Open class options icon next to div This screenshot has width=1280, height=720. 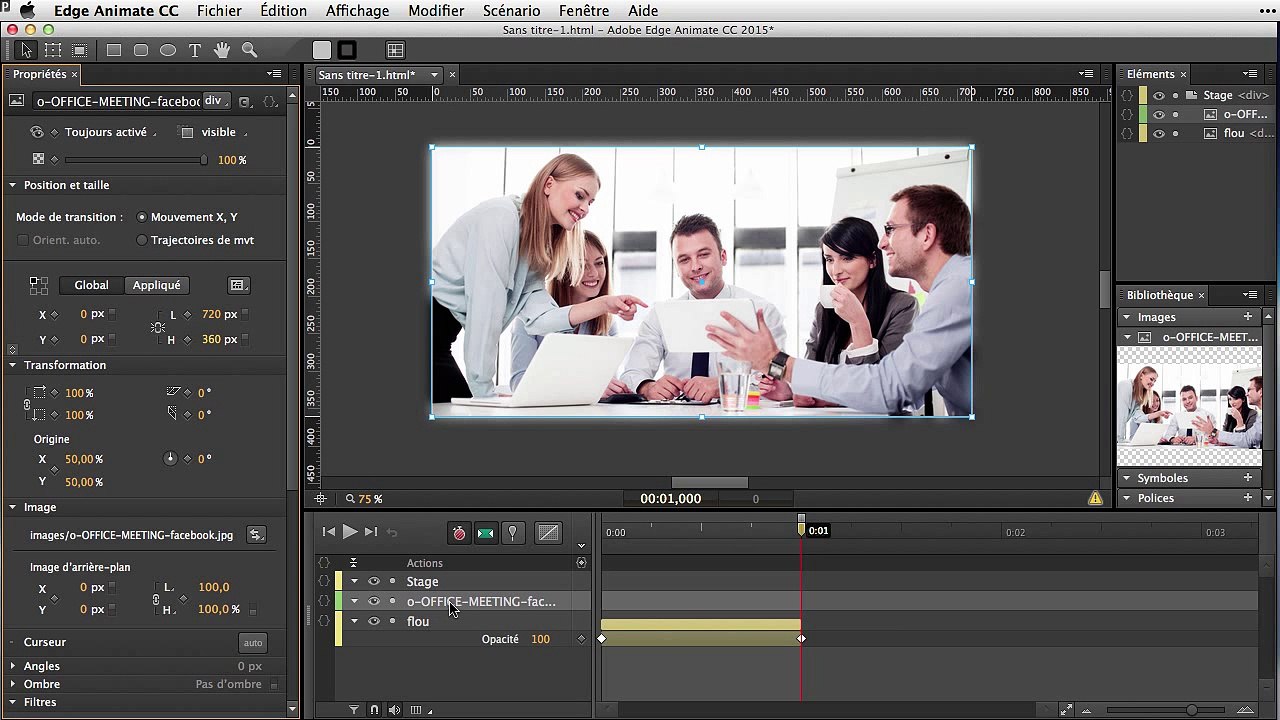(245, 101)
